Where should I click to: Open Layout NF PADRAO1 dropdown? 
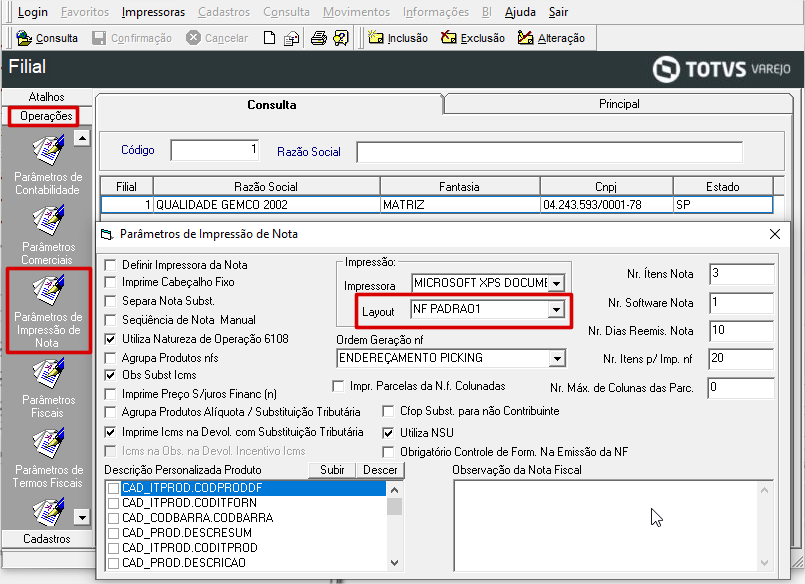click(556, 309)
